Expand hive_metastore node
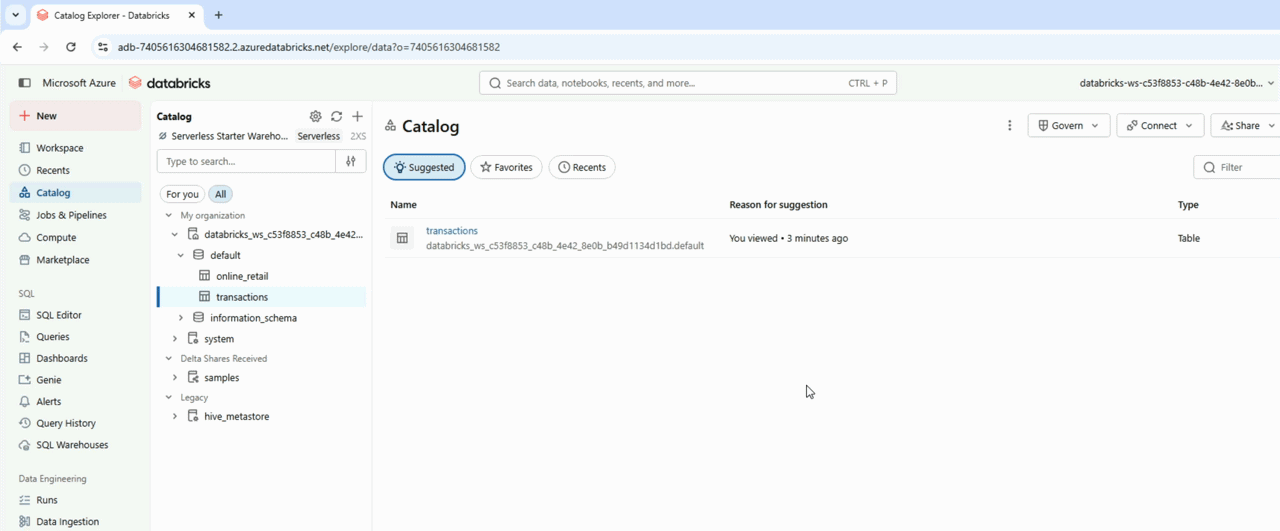This screenshot has height=531, width=1280. (x=175, y=416)
